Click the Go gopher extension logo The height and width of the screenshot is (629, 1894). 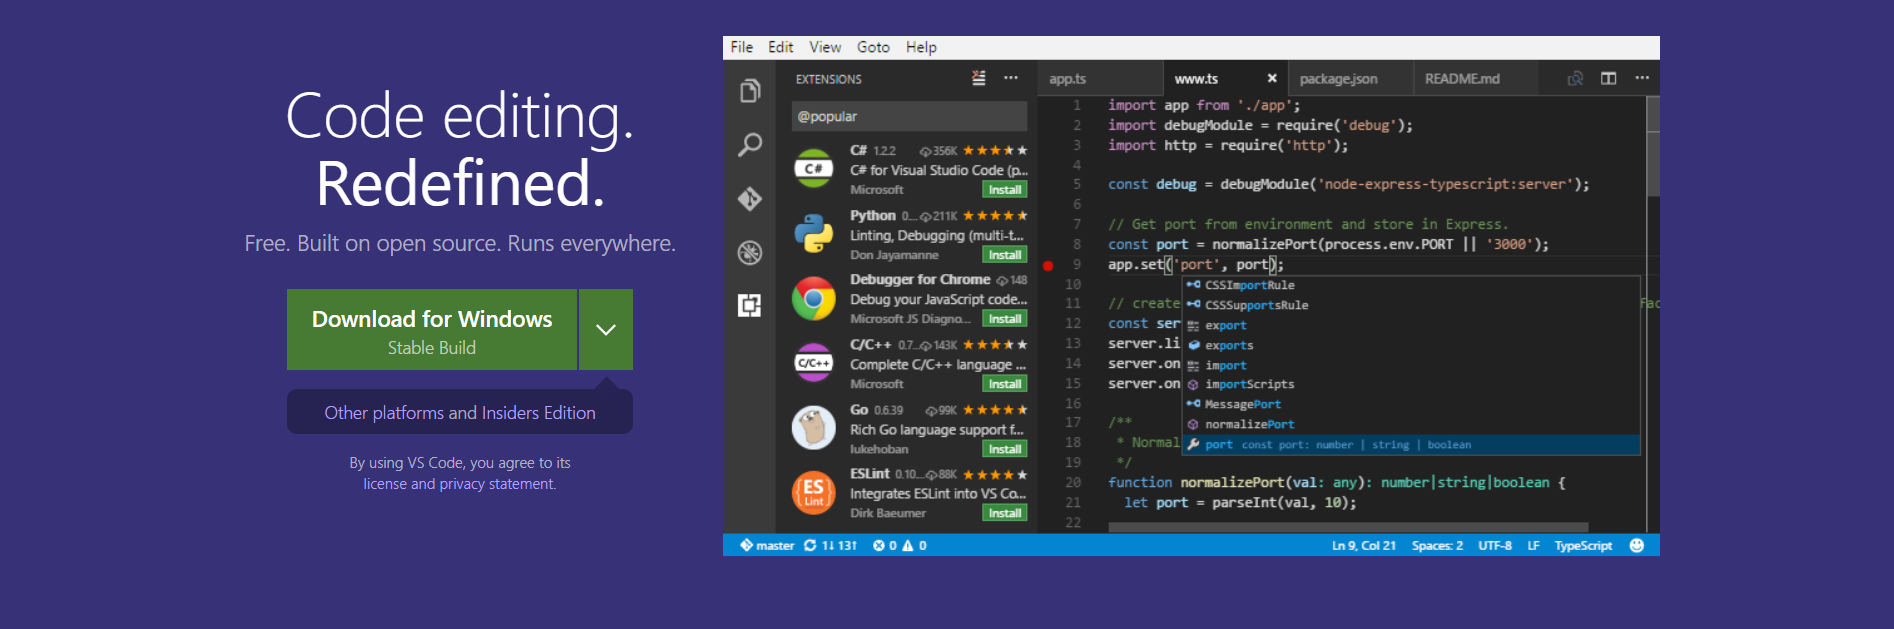814,428
